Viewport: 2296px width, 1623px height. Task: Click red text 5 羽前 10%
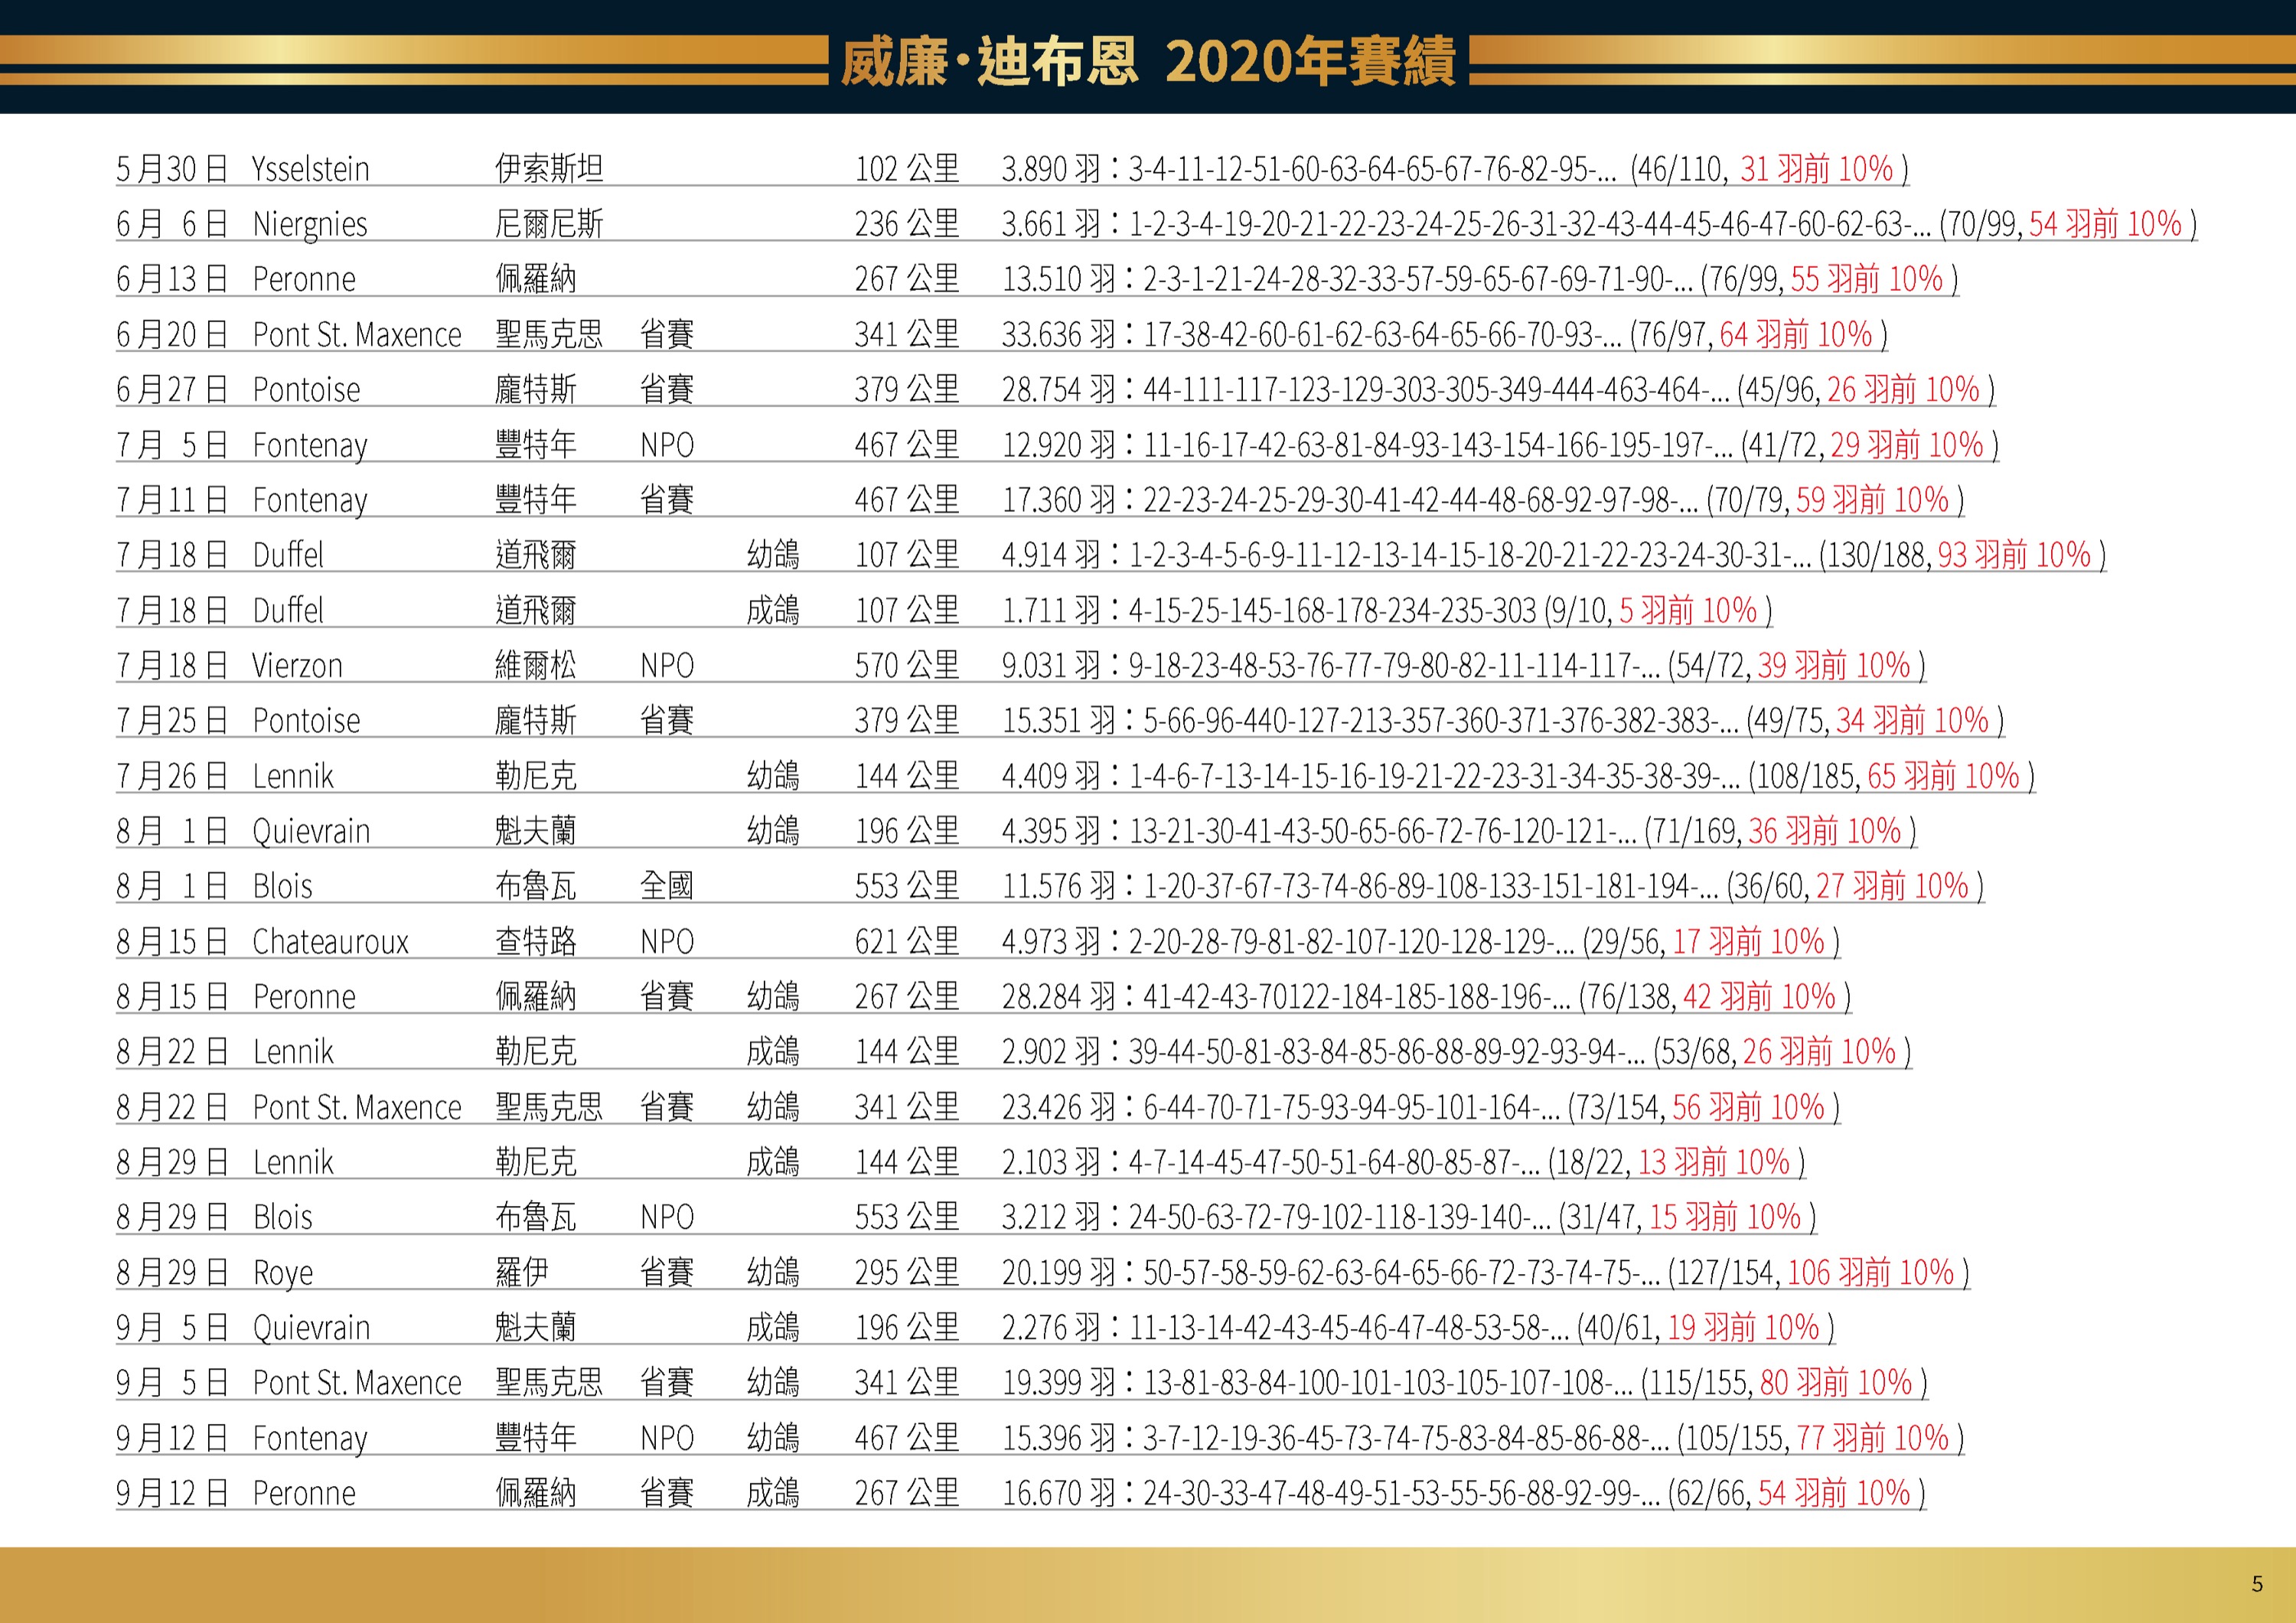(x=1688, y=610)
